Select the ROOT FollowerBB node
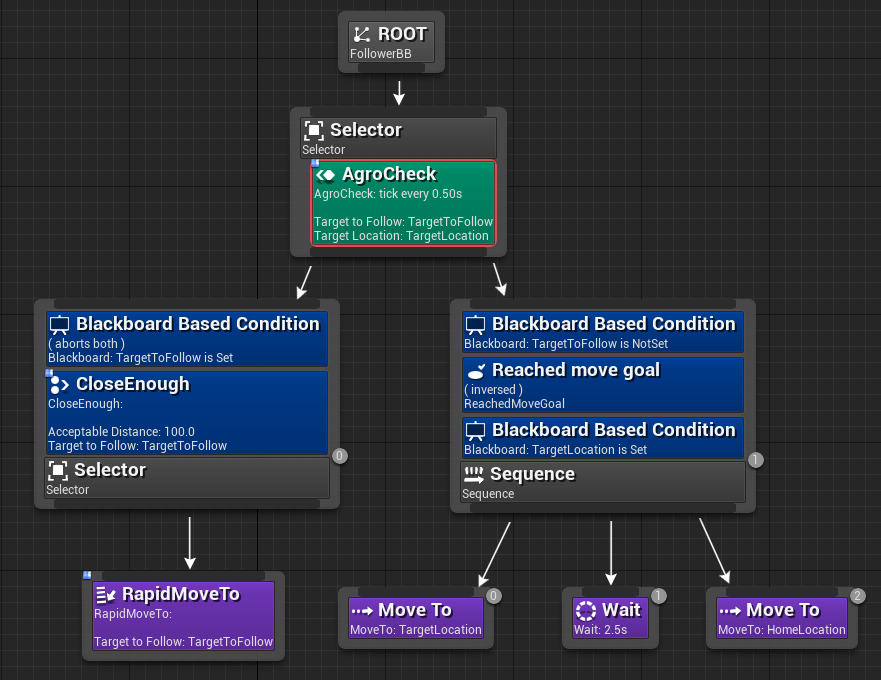The height and width of the screenshot is (680, 881). [x=391, y=42]
